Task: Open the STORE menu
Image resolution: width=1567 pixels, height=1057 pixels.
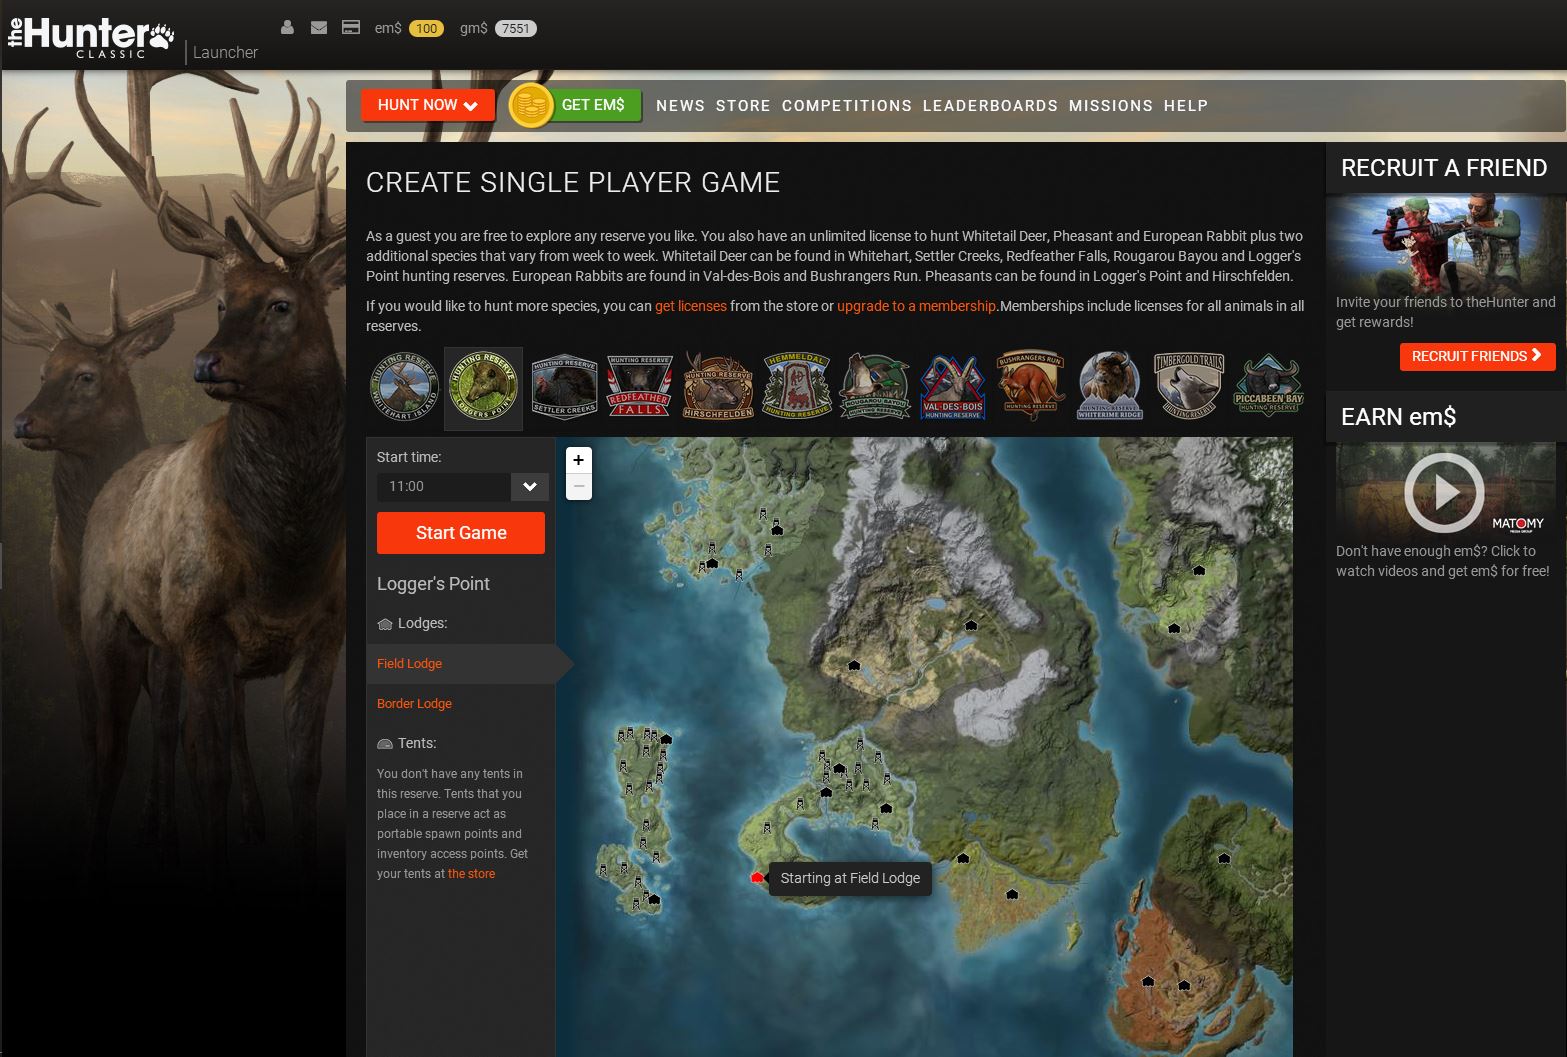Action: (x=743, y=106)
